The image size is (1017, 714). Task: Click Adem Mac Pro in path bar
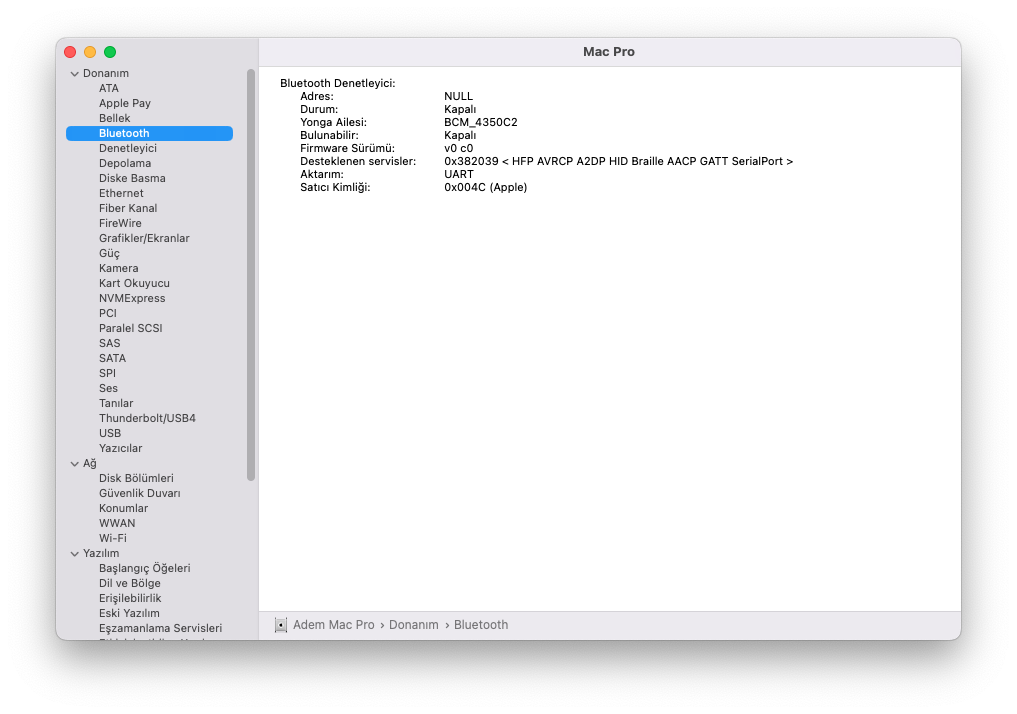(x=333, y=625)
